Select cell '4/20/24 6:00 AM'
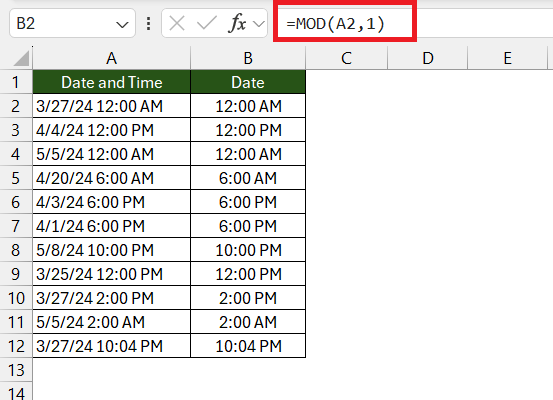 [111, 178]
